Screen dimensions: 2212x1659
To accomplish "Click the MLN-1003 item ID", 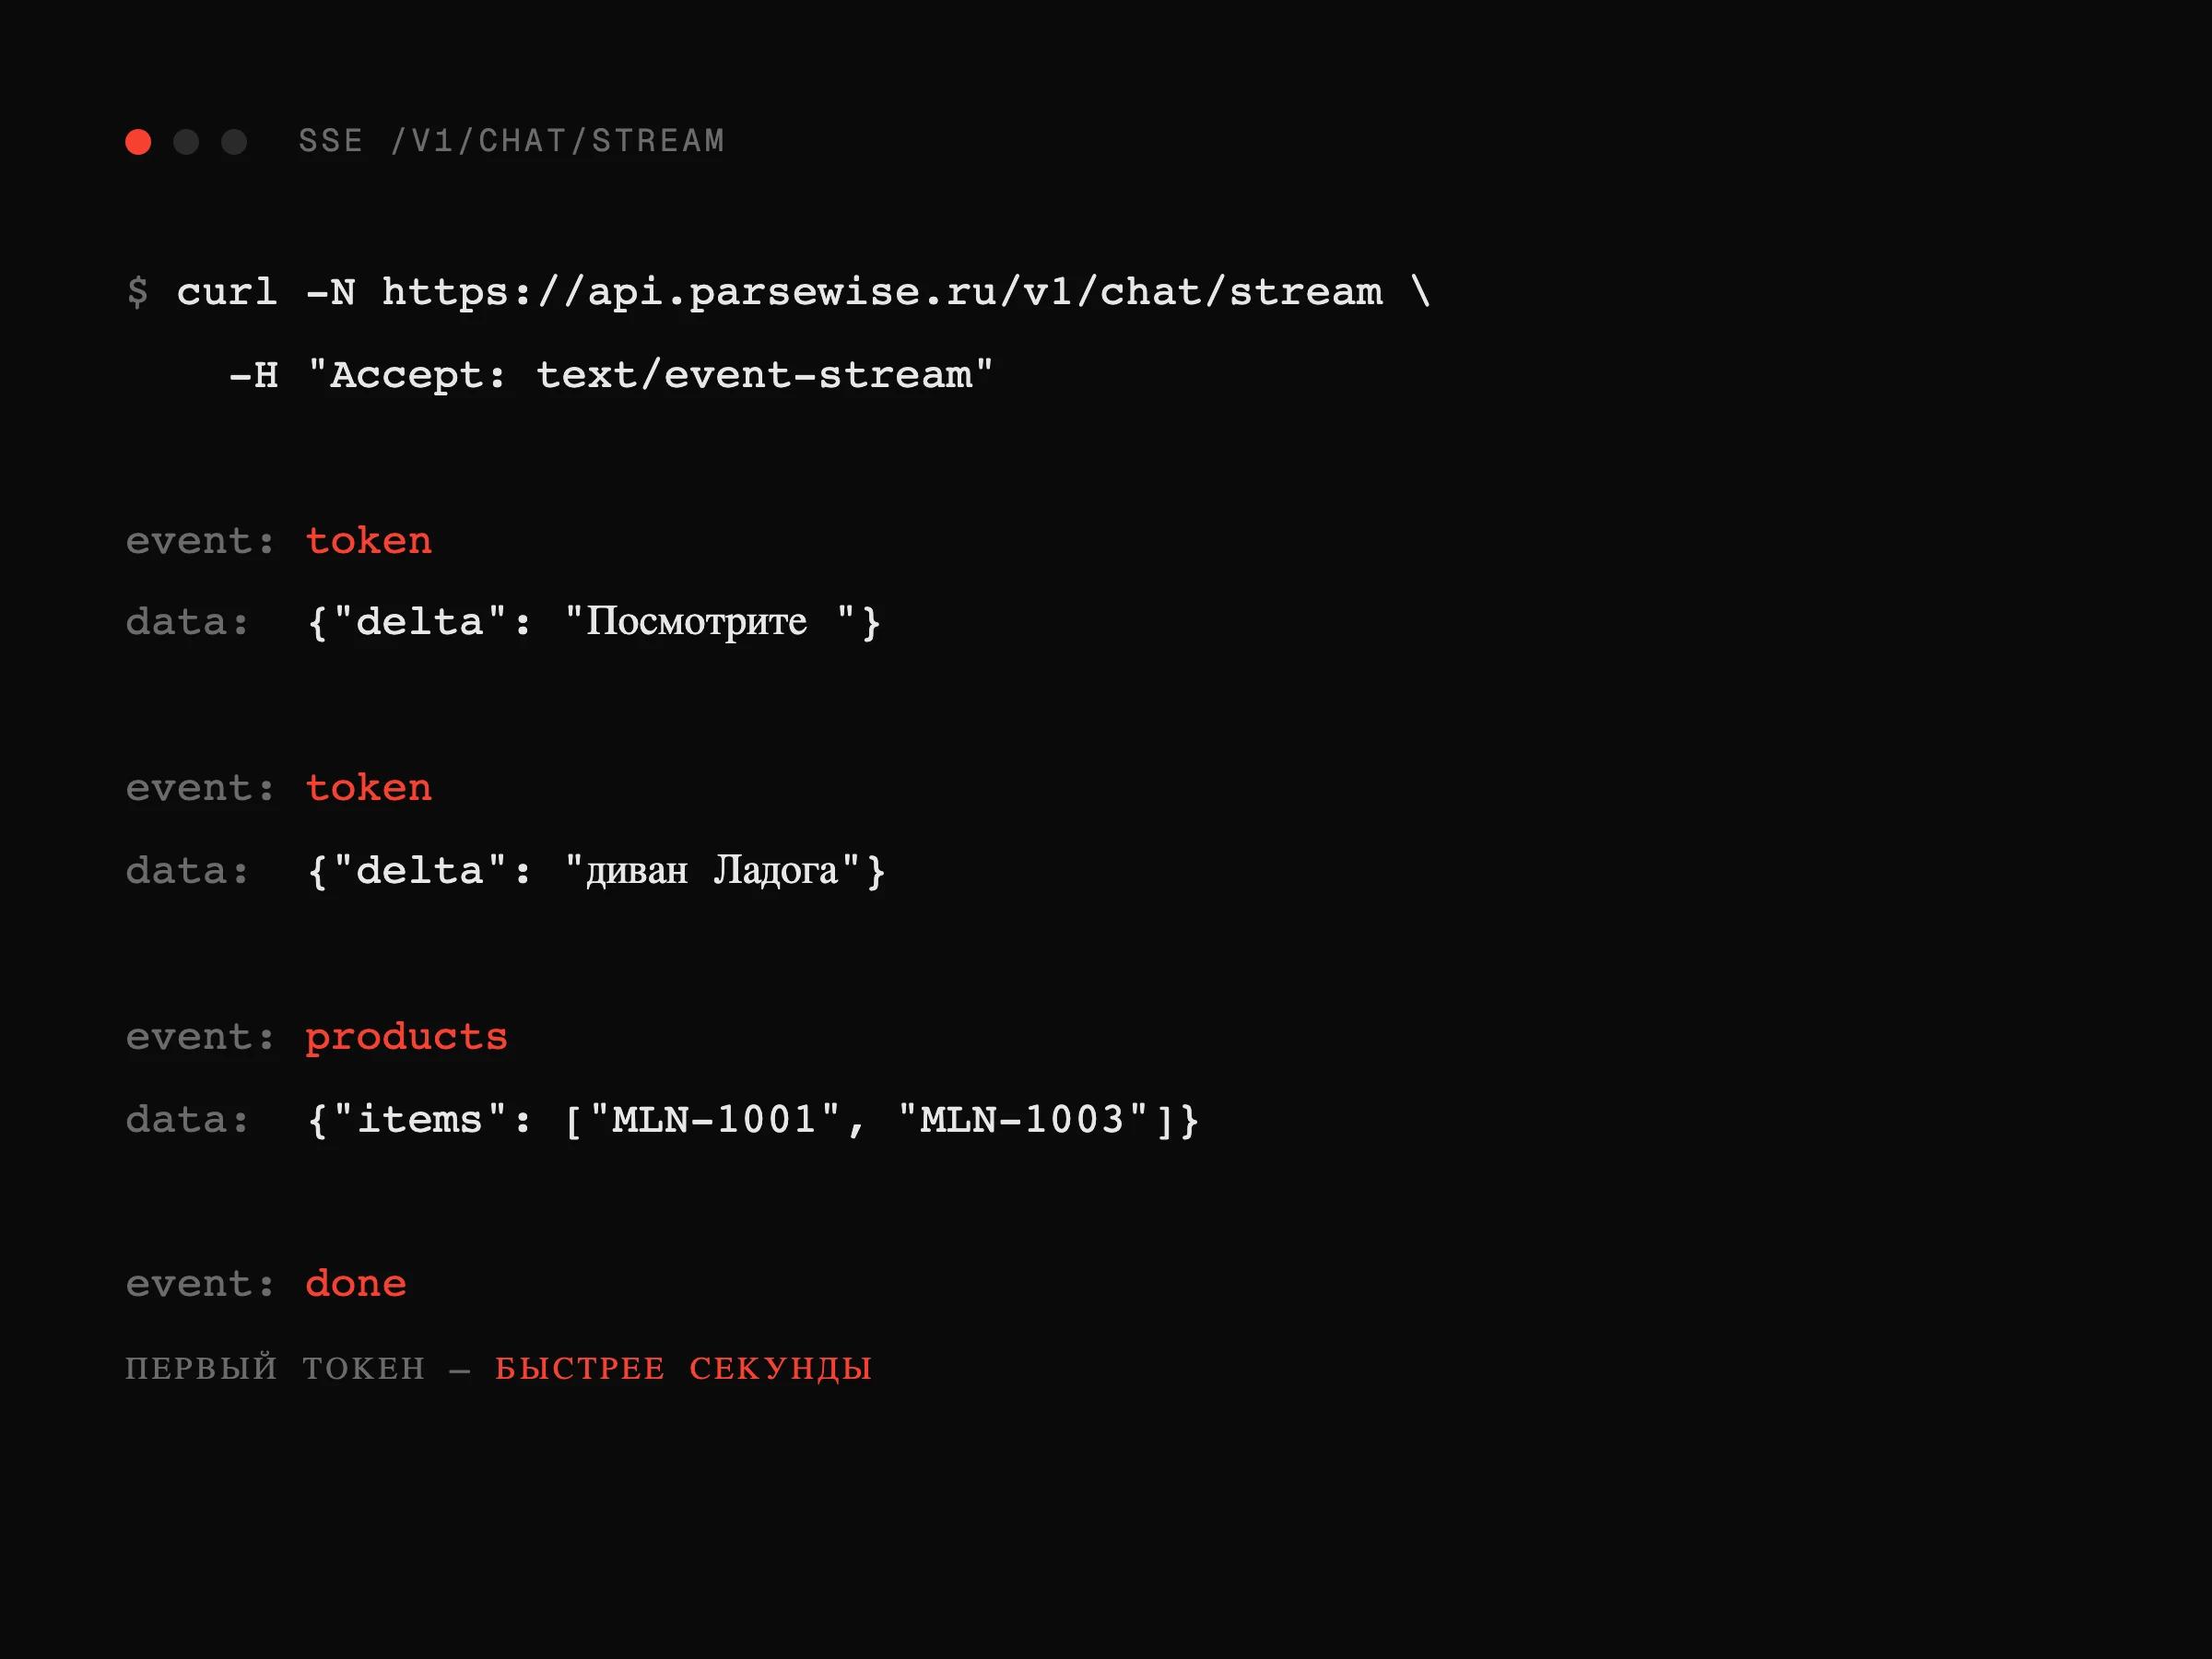I will coord(1023,1120).
